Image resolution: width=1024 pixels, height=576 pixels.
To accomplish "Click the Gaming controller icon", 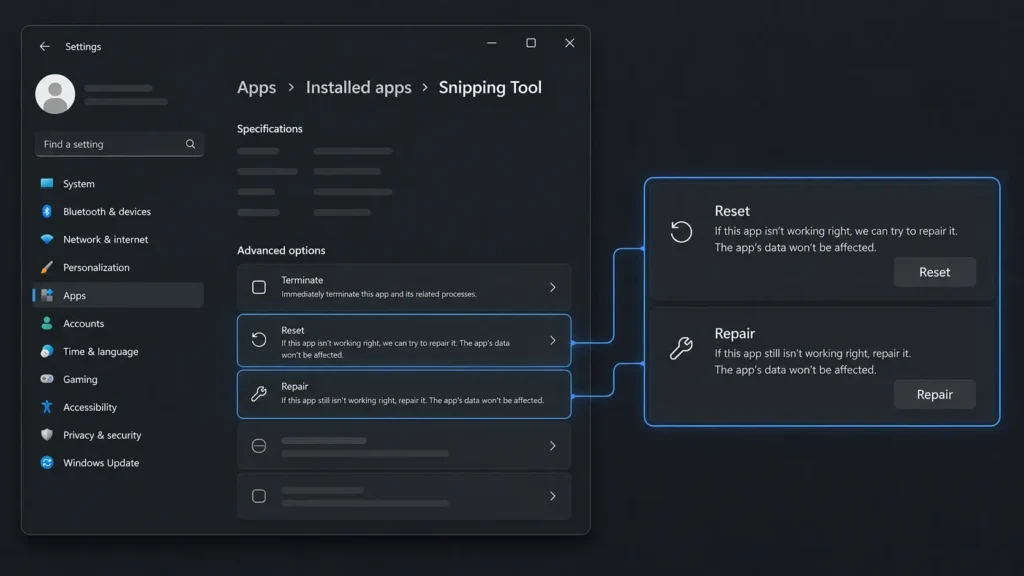I will click(47, 379).
